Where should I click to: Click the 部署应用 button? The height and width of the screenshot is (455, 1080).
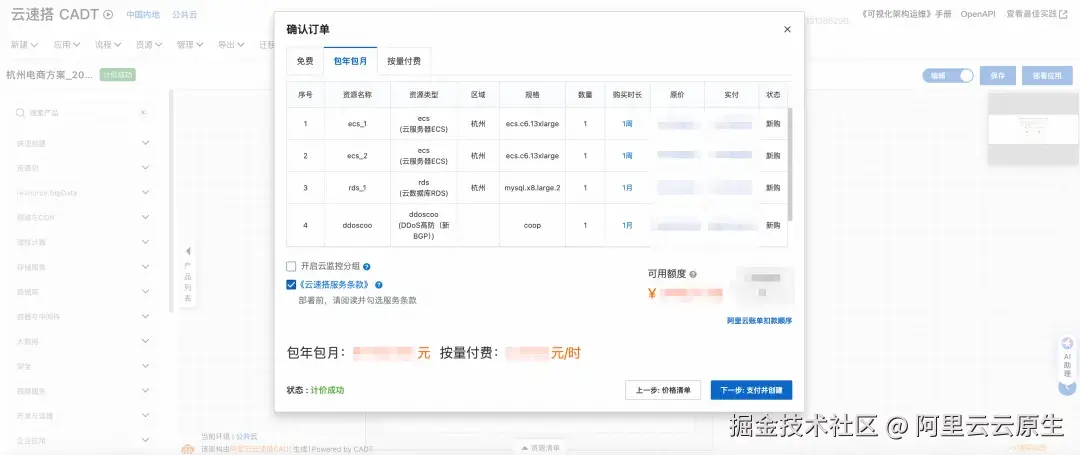point(1047,76)
